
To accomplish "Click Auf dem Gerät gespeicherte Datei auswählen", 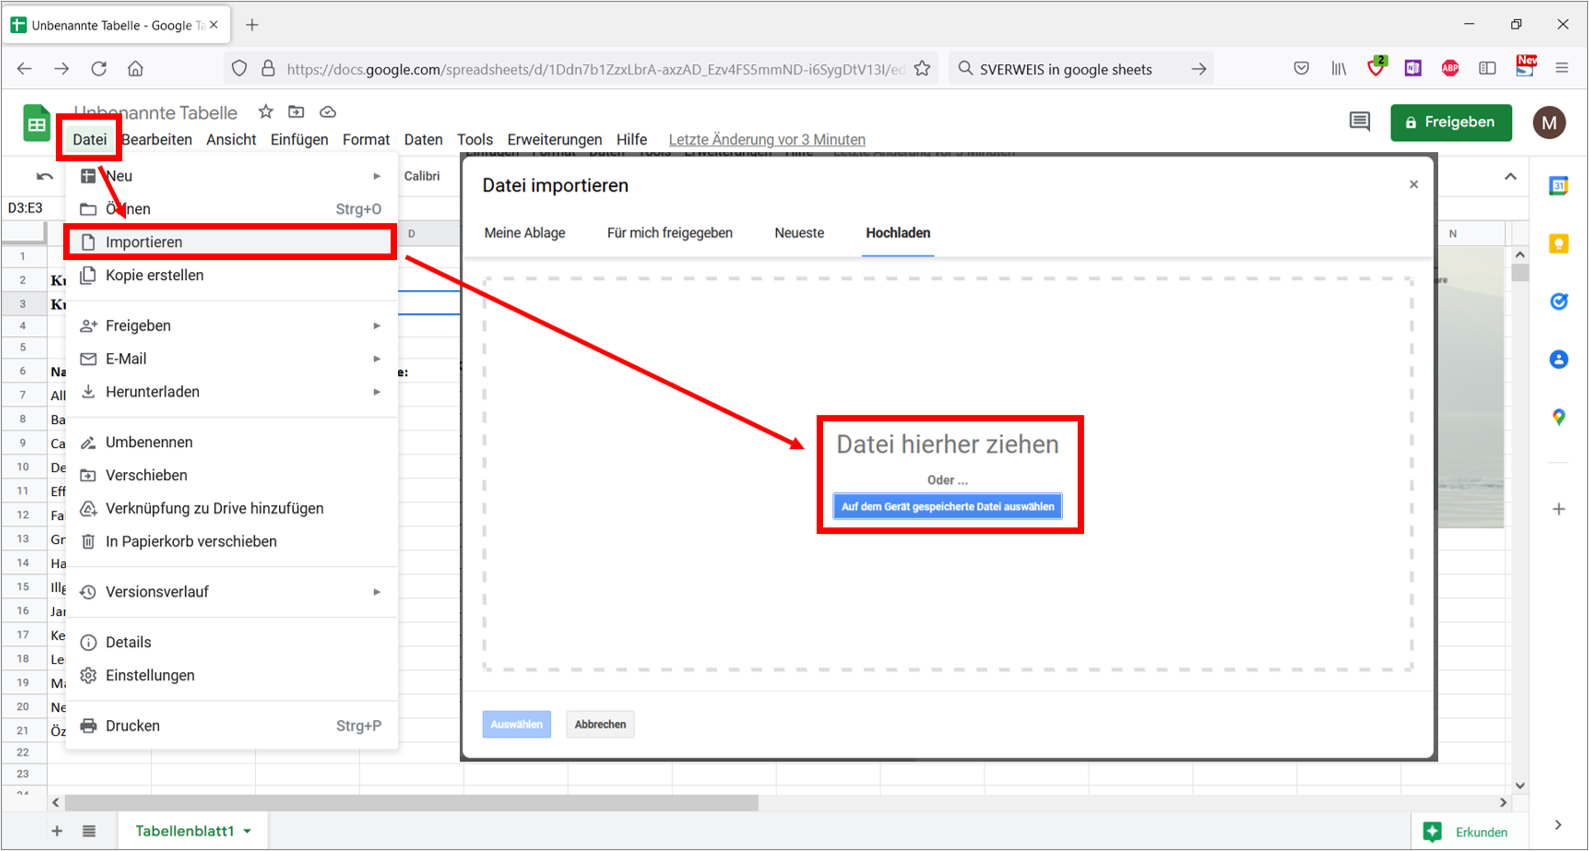I will 947,507.
